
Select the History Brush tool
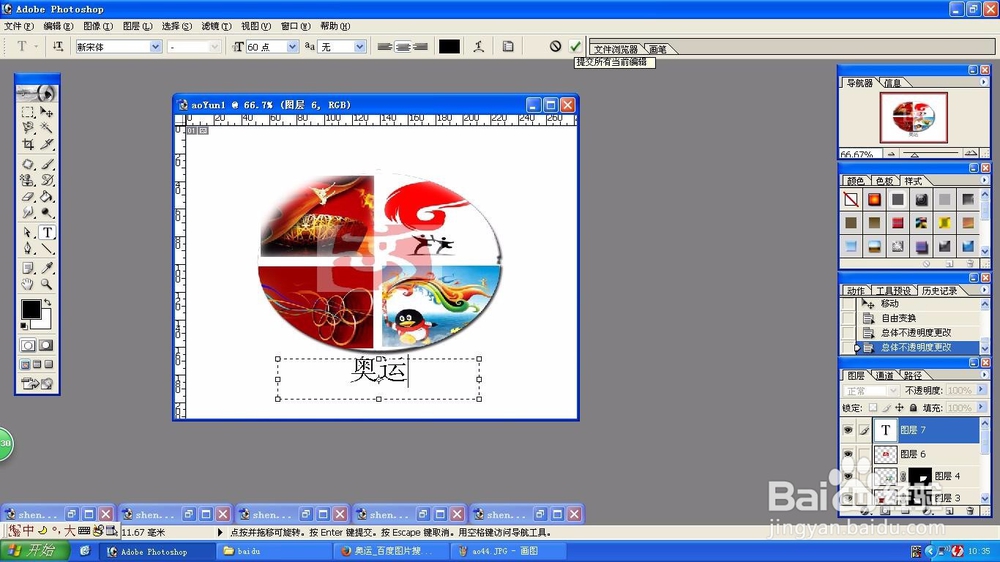(47, 181)
